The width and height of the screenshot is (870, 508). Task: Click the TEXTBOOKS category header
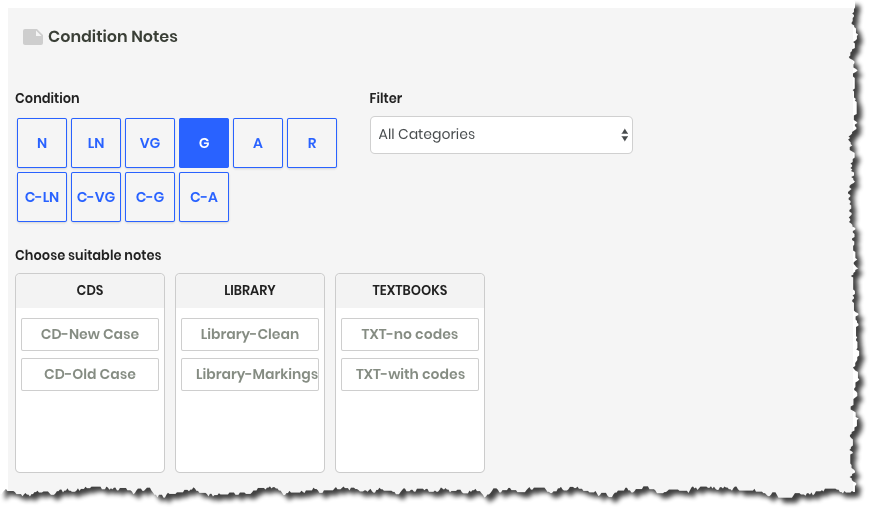tap(409, 291)
